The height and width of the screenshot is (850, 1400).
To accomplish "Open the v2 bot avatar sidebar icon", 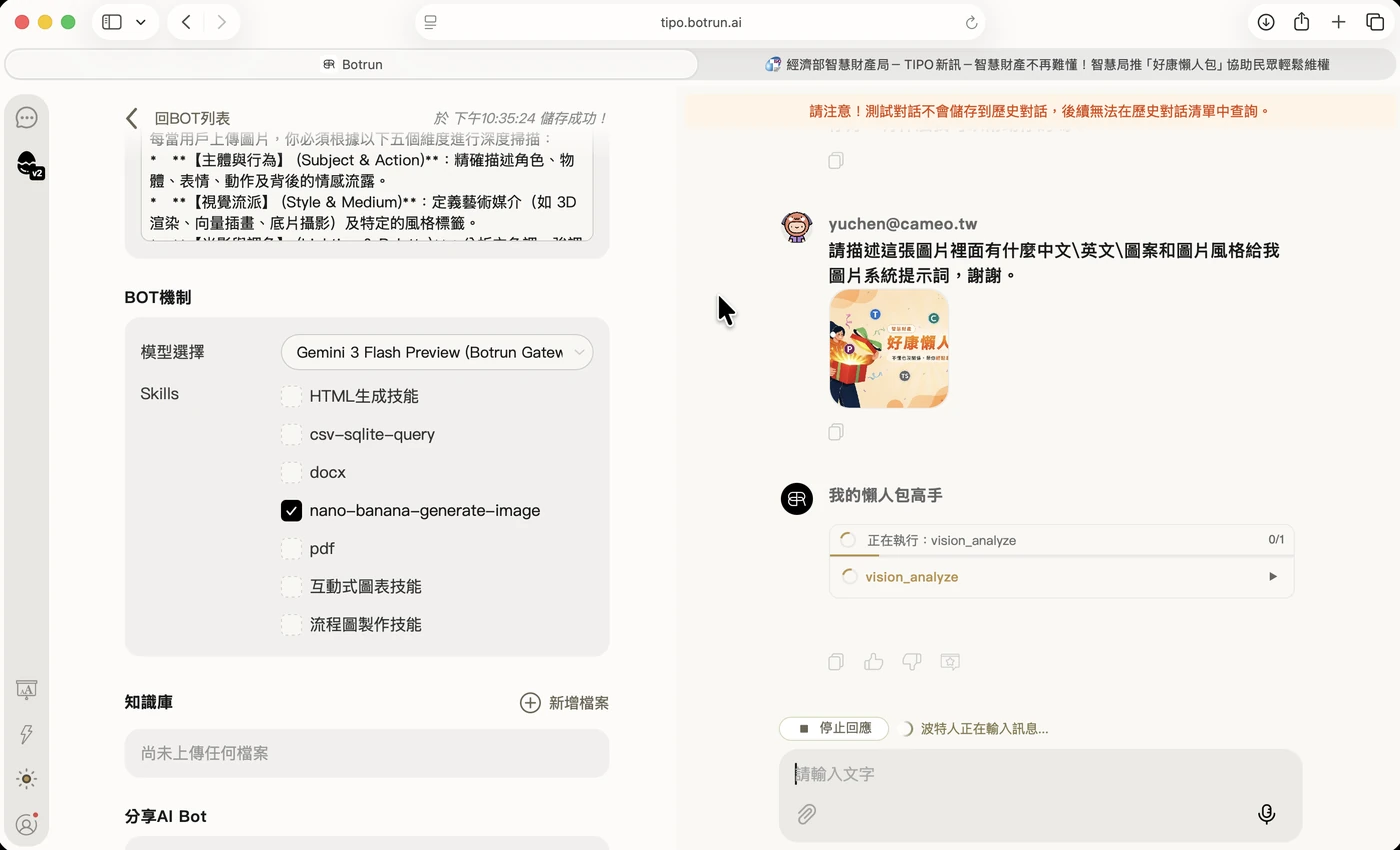I will [x=28, y=164].
